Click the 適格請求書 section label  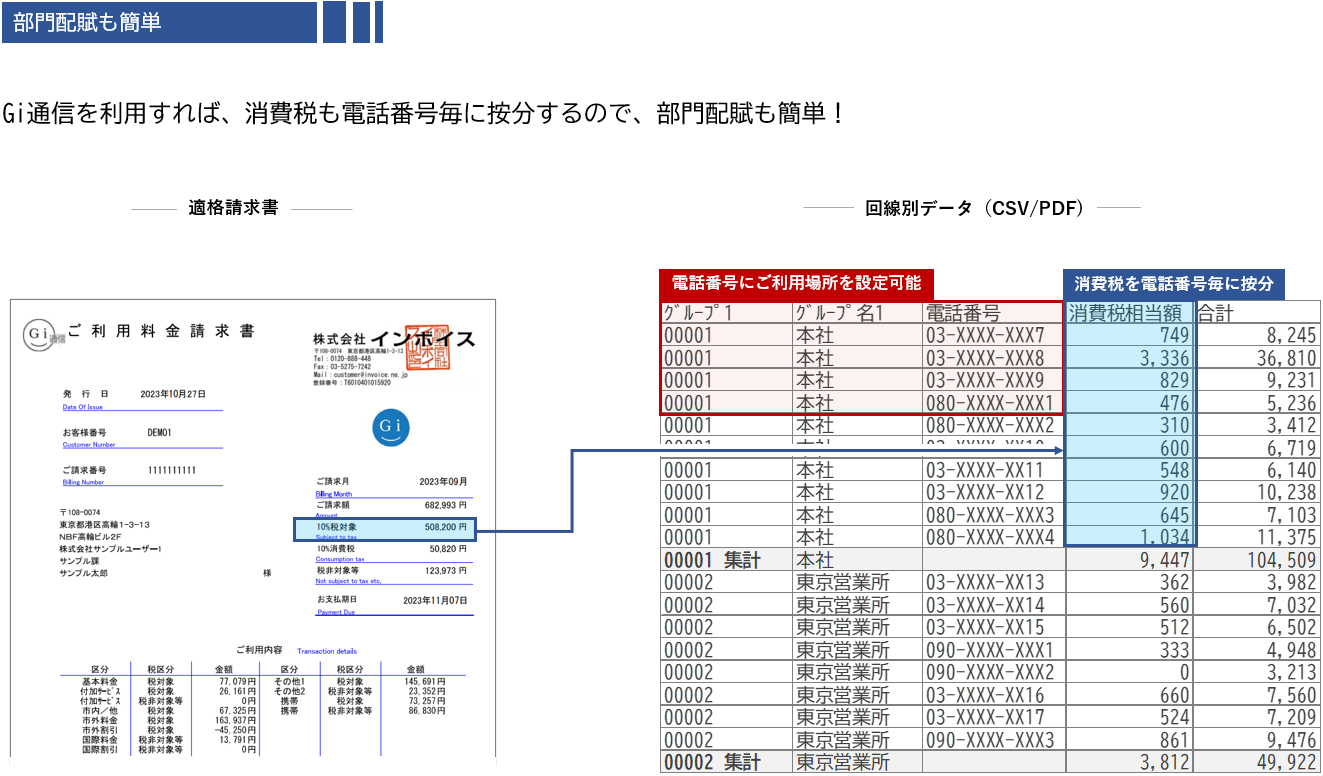coord(233,208)
